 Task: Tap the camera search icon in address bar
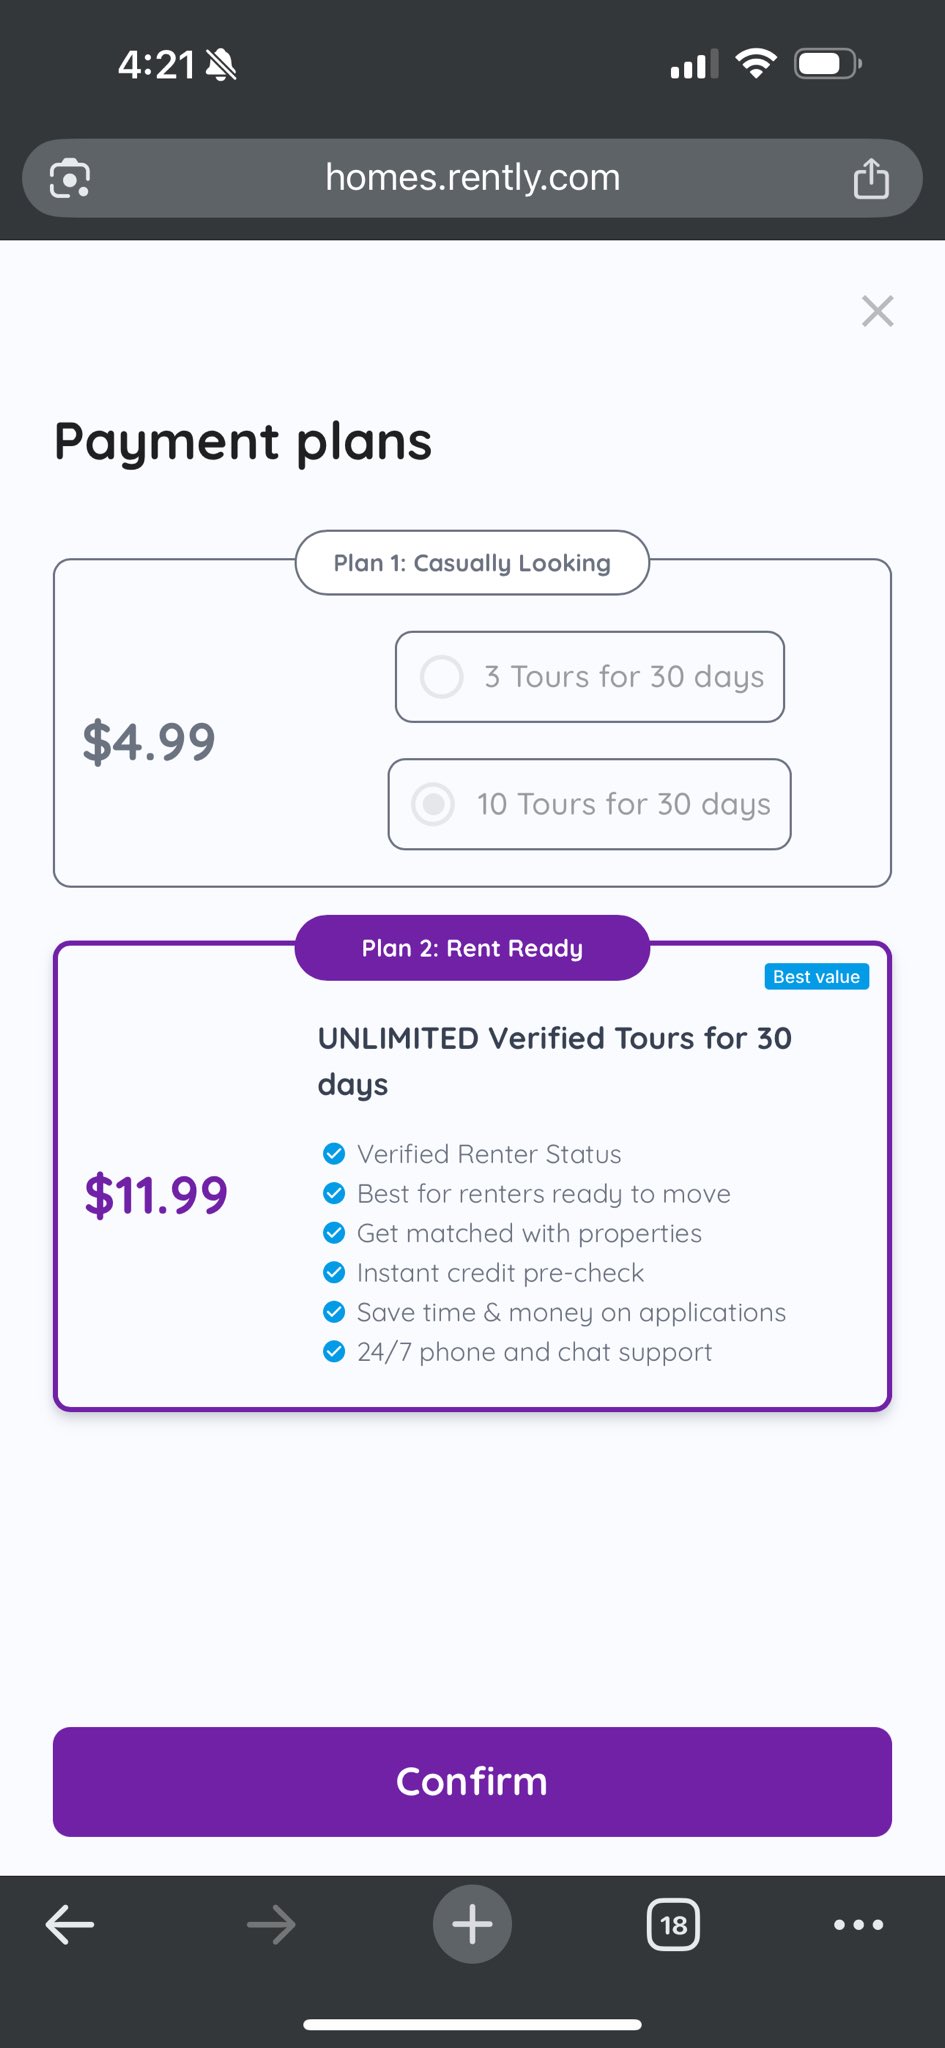point(70,179)
